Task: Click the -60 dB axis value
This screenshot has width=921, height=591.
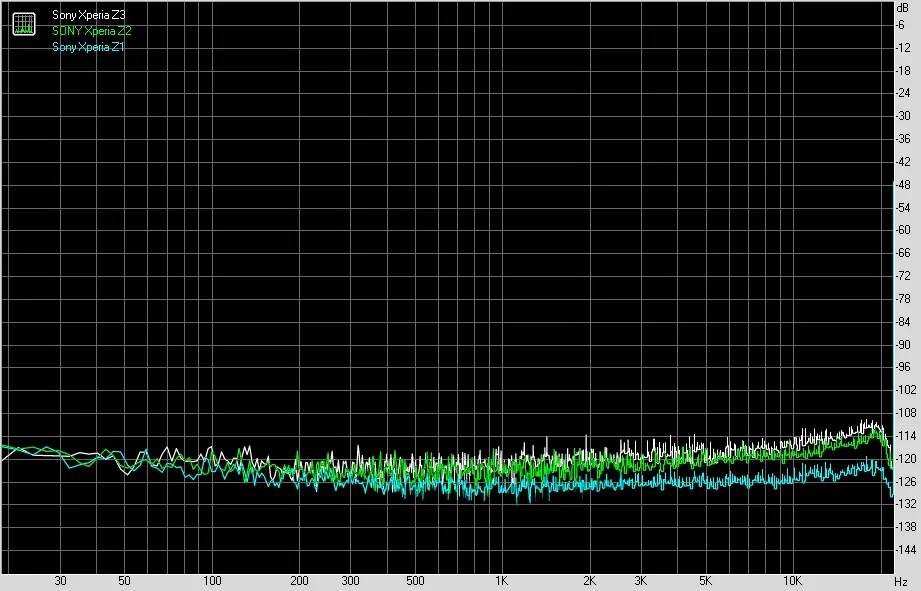Action: tap(903, 230)
